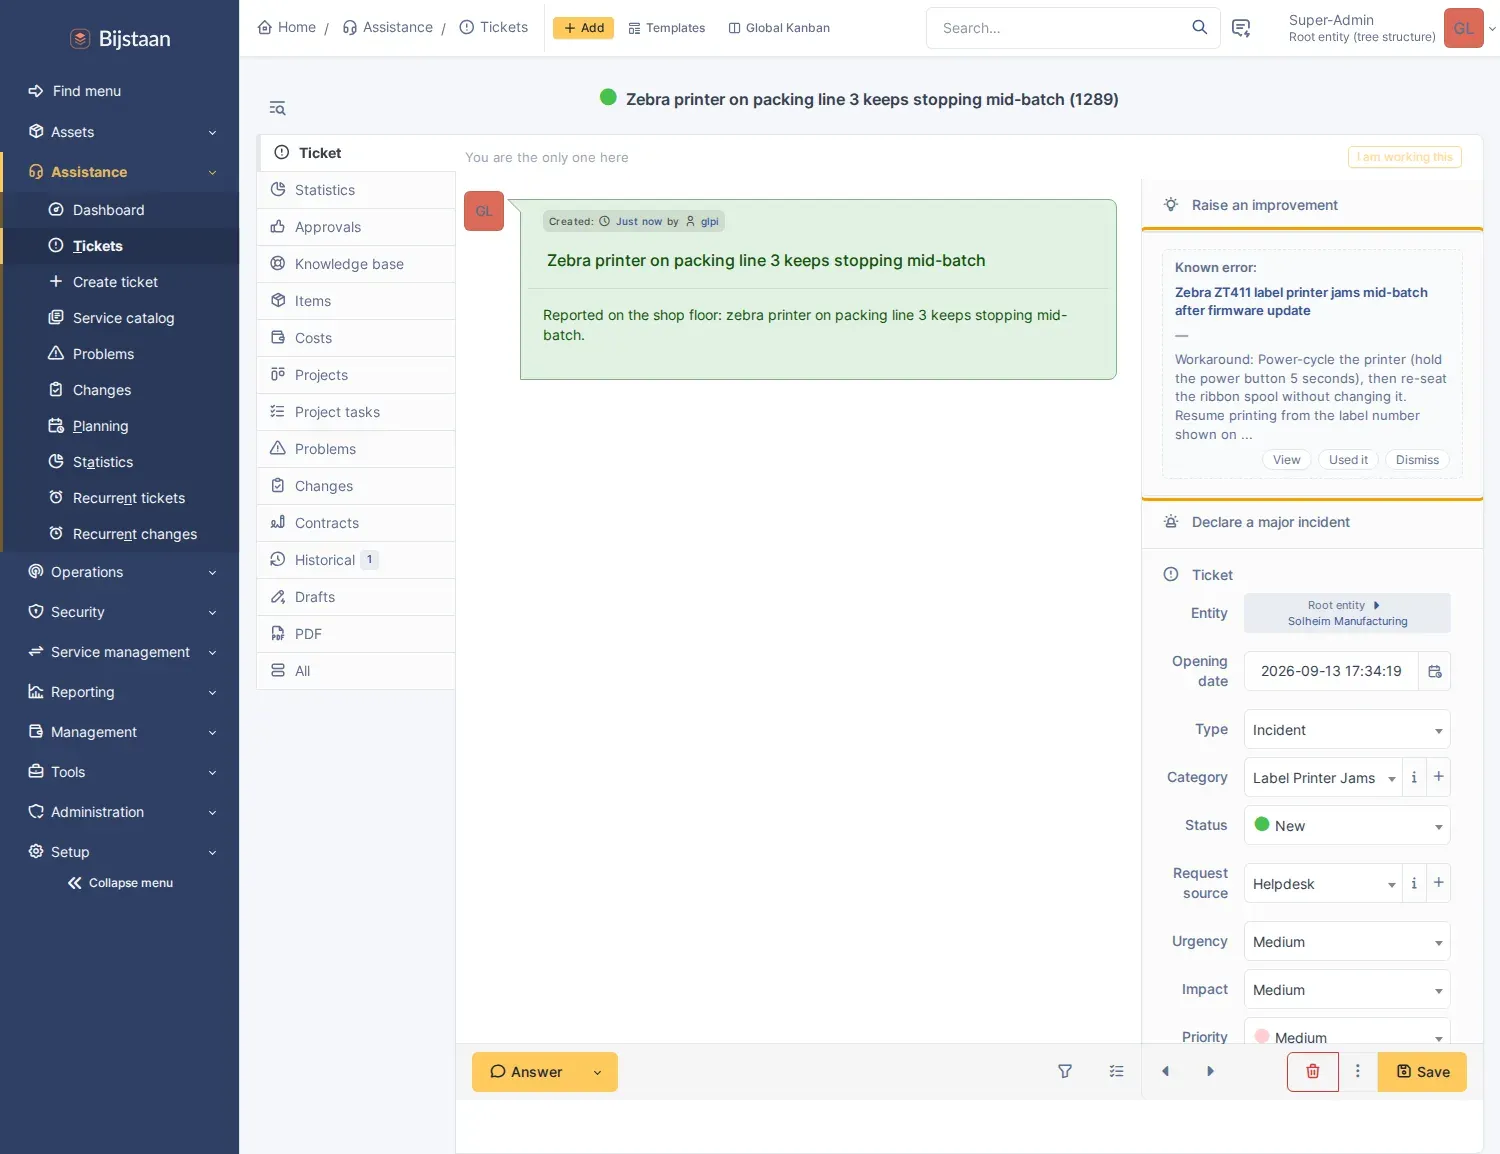Expand Answer button dropdown arrow
The image size is (1500, 1154).
598,1072
